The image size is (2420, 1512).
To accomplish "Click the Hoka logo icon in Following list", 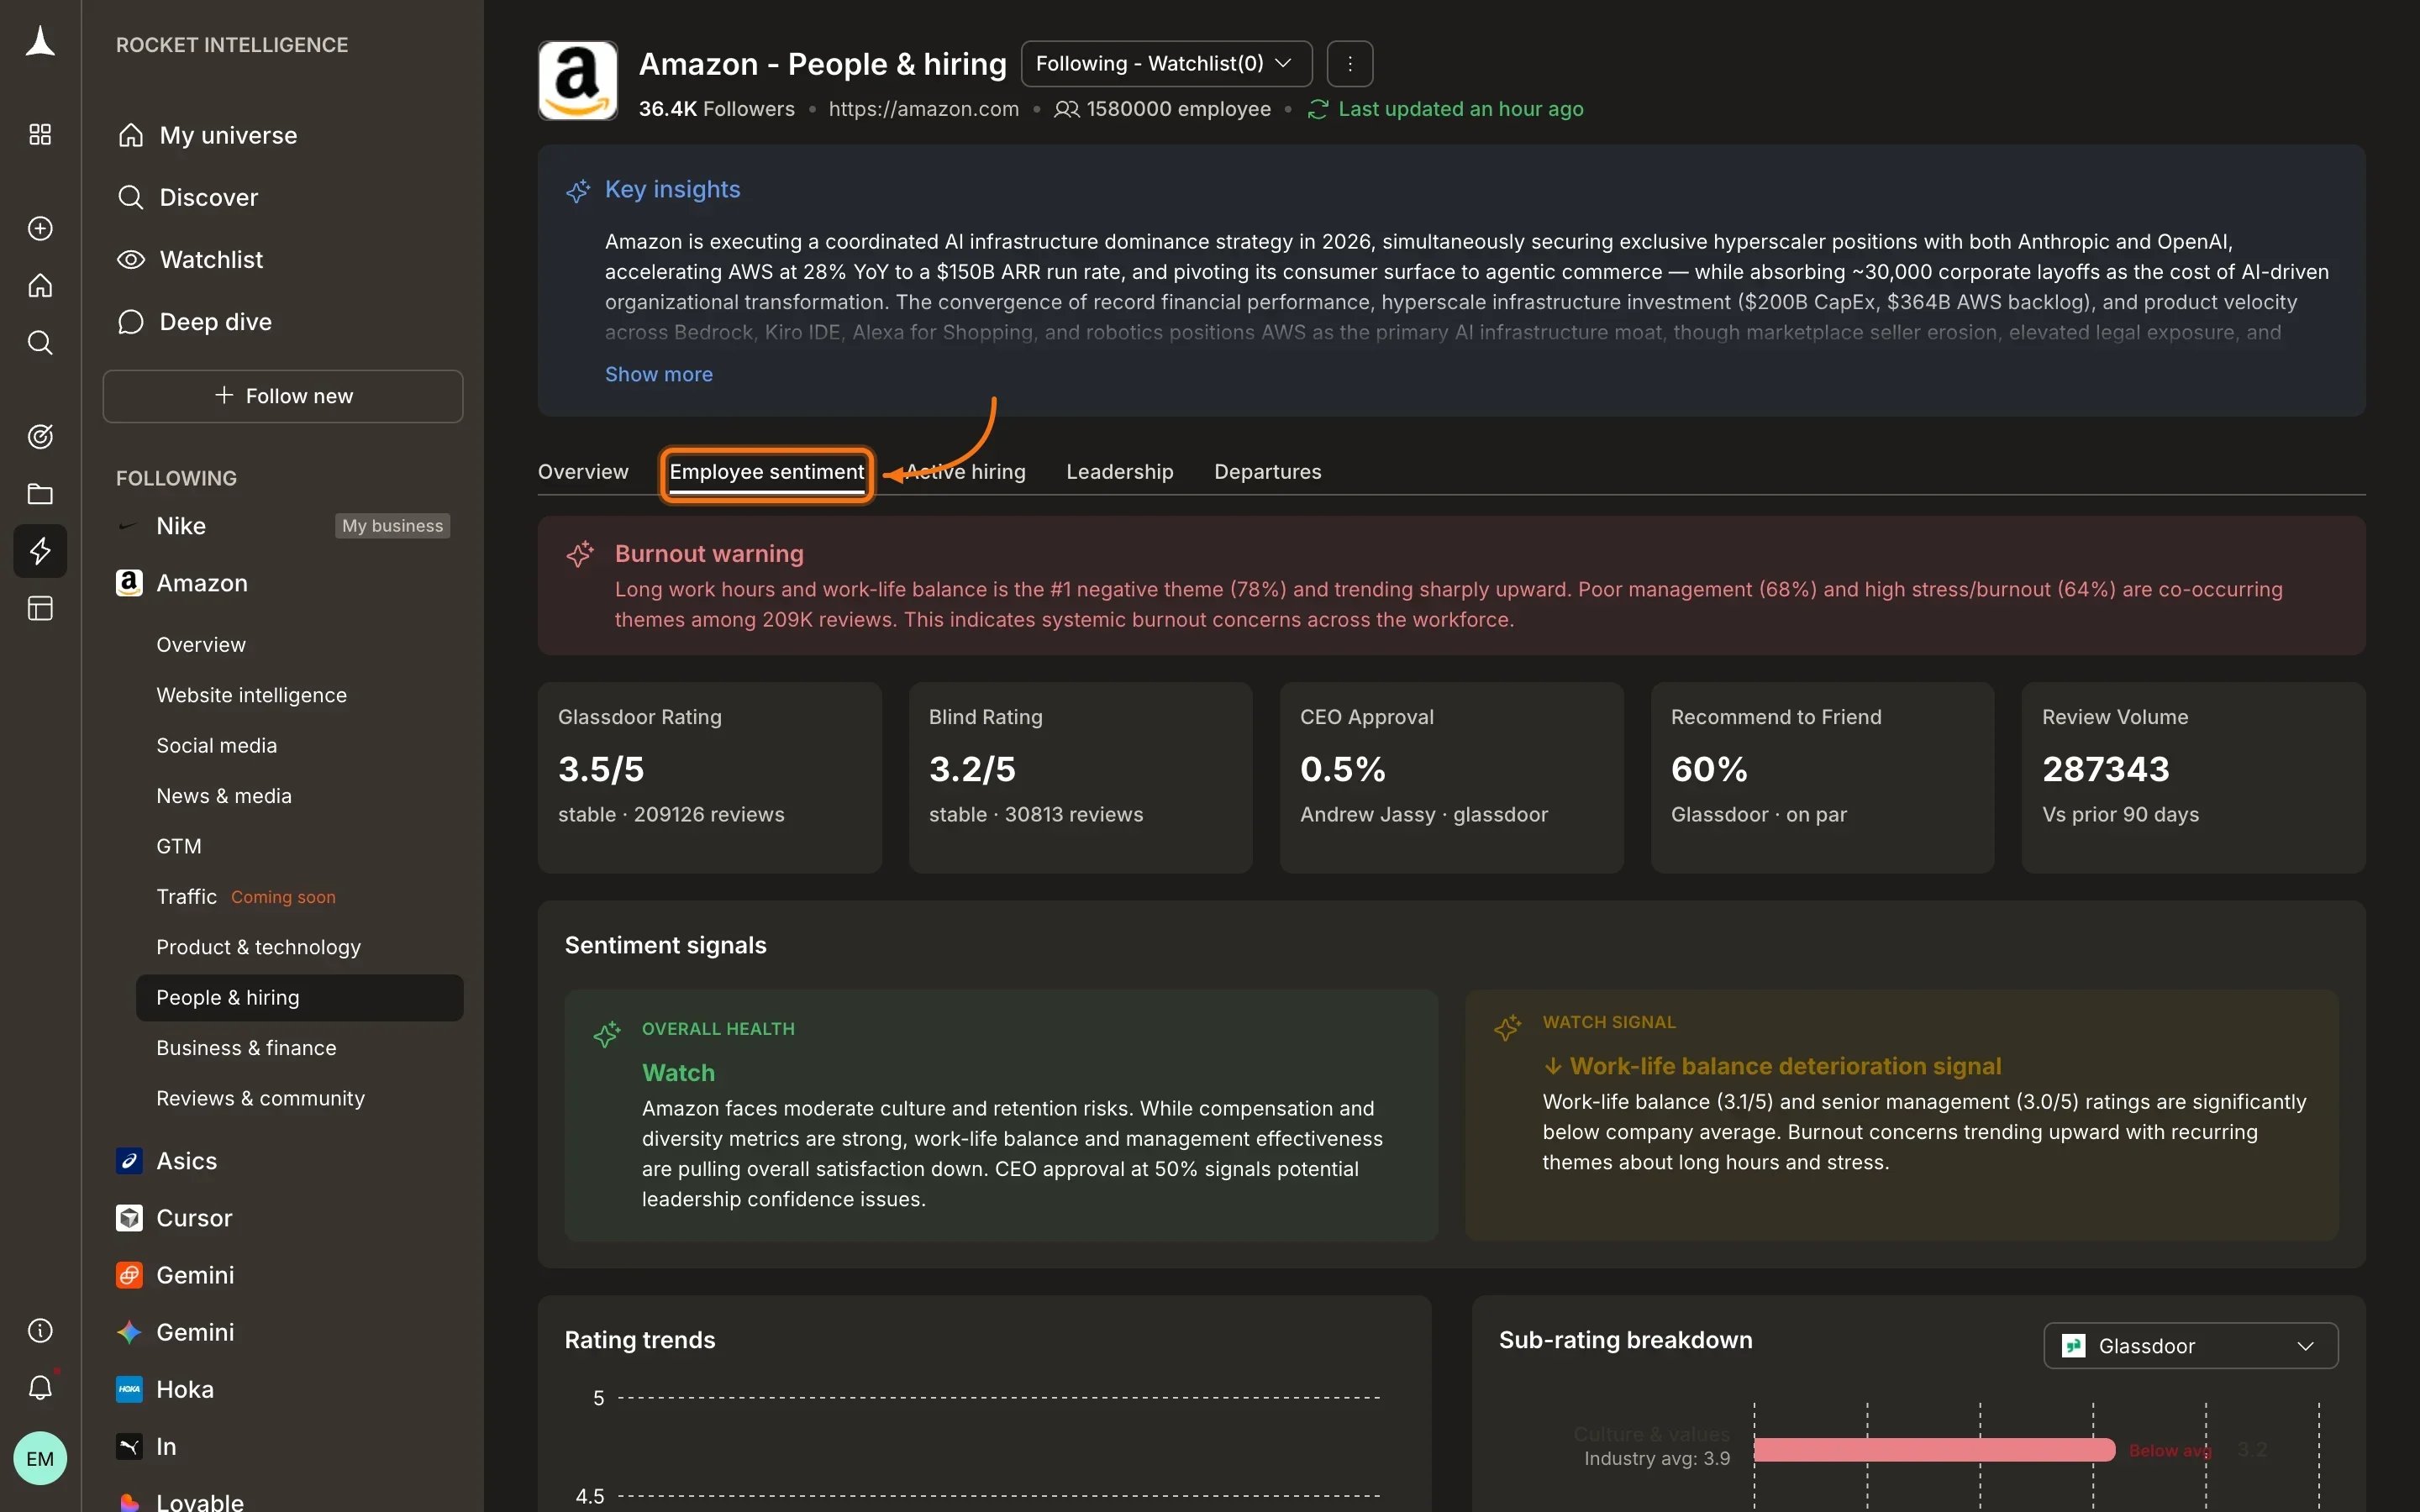I will pyautogui.click(x=129, y=1389).
